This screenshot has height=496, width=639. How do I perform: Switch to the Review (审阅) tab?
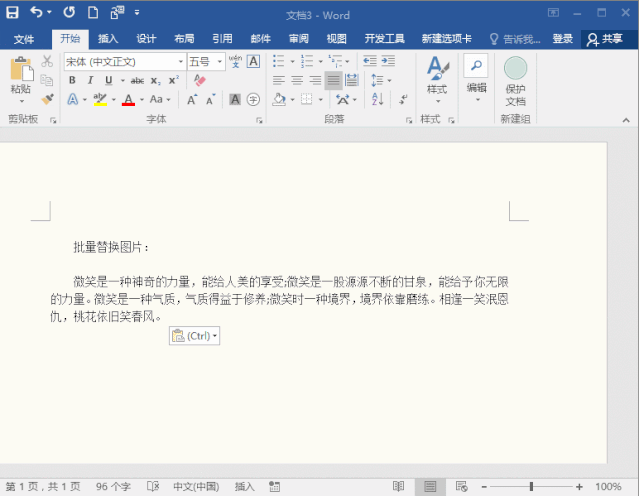pos(299,39)
